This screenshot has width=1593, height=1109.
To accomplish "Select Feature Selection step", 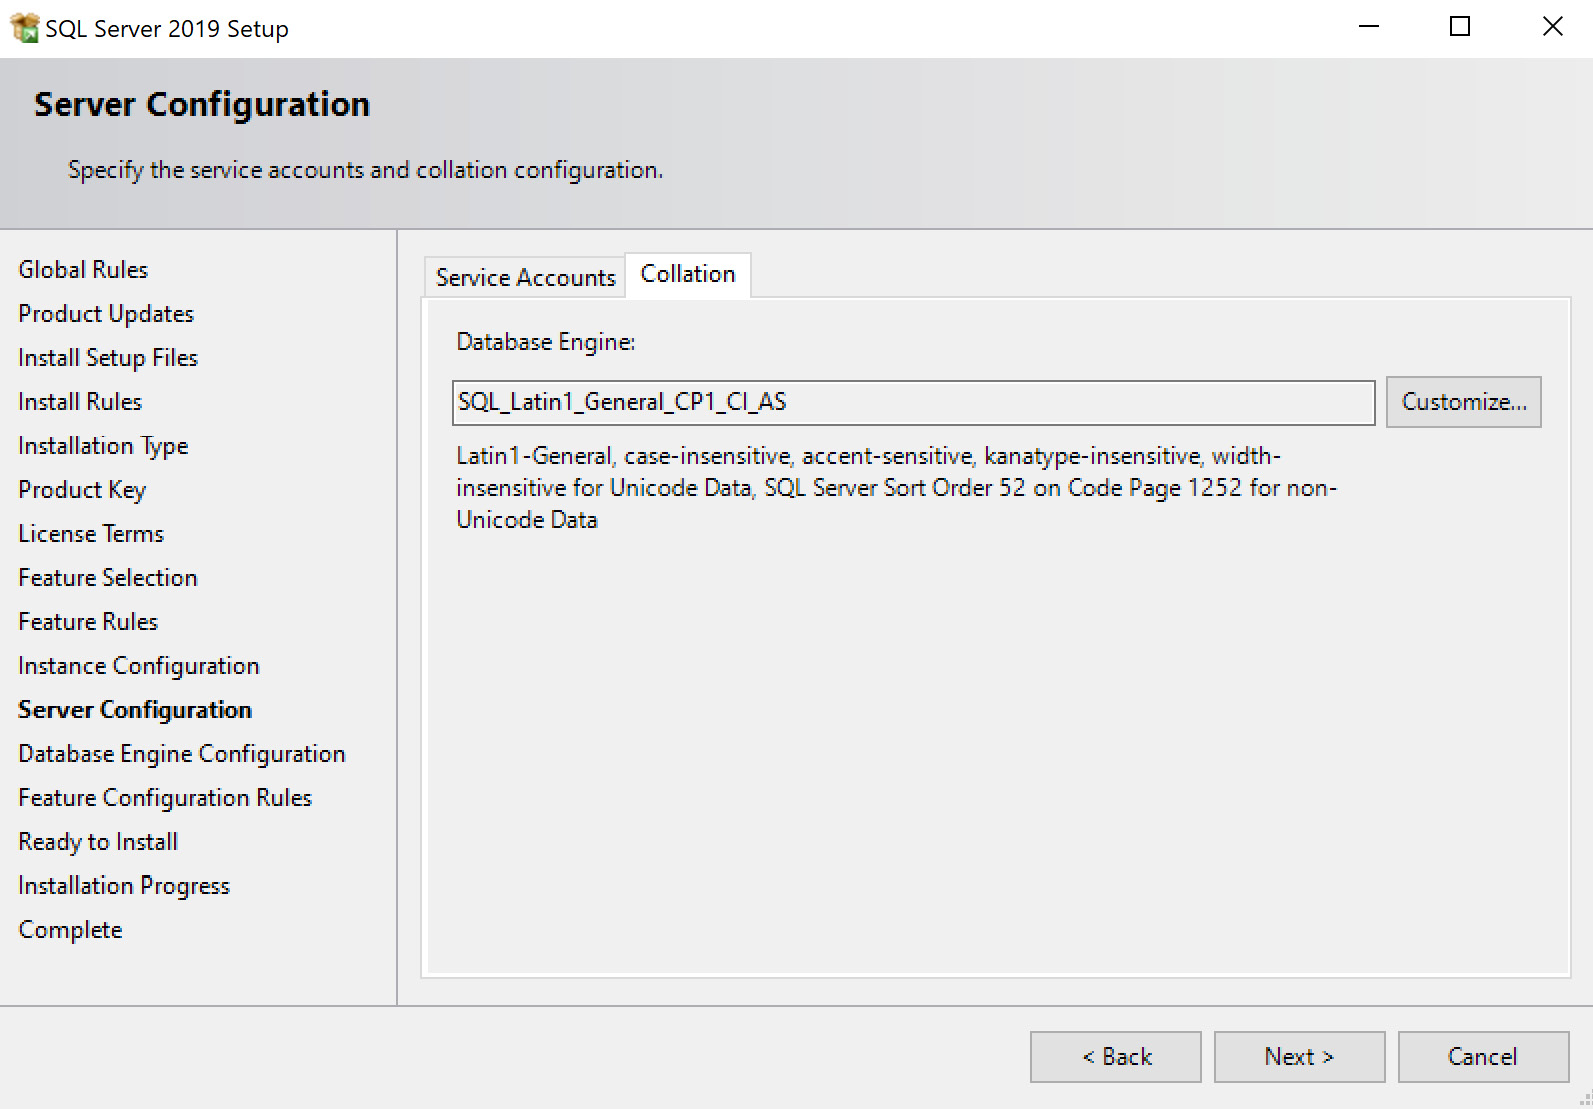I will pyautogui.click(x=108, y=578).
